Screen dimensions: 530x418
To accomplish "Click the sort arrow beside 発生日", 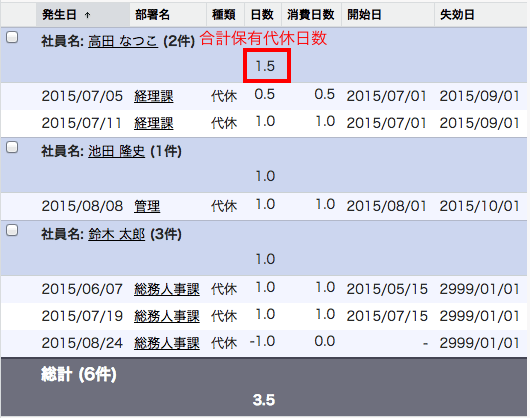I will coord(88,15).
